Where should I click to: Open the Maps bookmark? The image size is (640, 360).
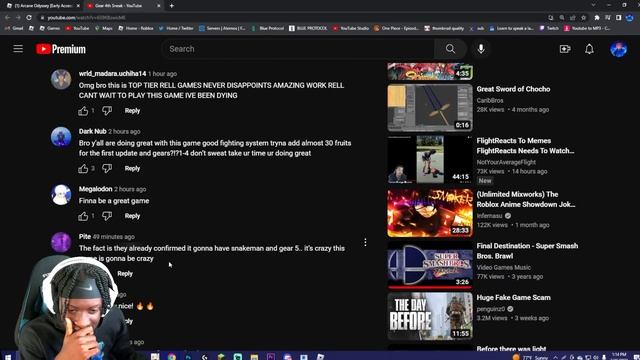tap(104, 28)
